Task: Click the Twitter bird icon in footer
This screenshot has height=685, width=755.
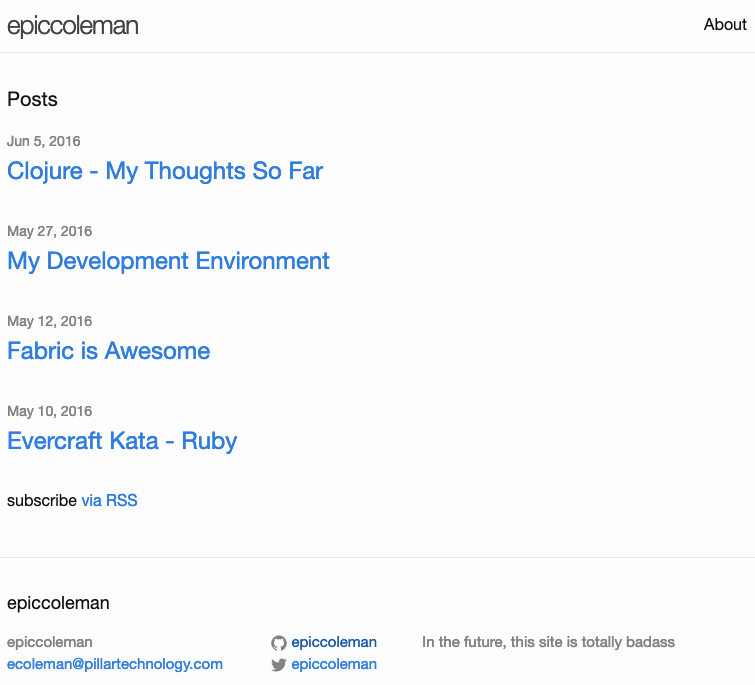Action: [279, 665]
